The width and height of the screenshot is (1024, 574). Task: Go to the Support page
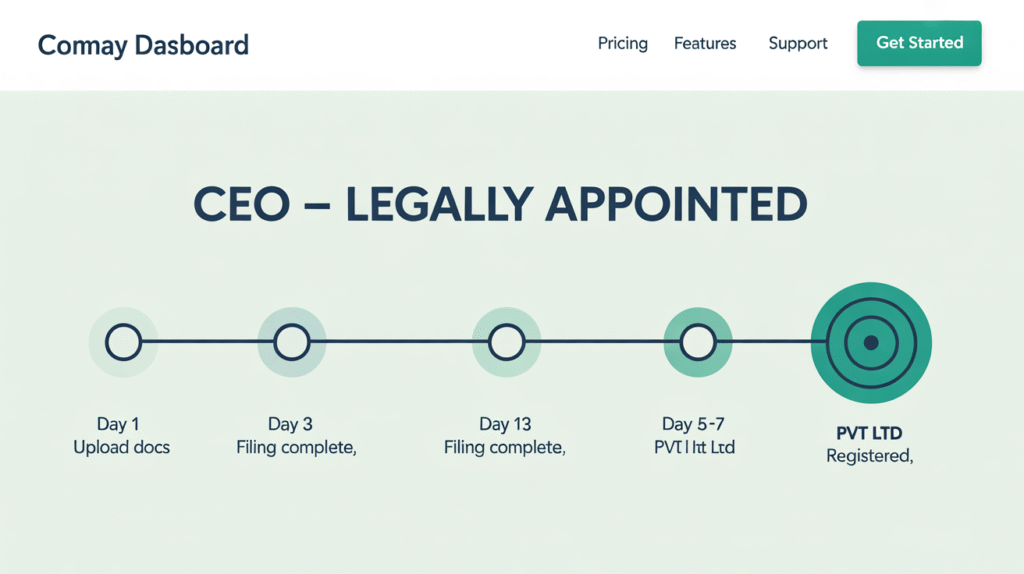pyautogui.click(x=797, y=44)
